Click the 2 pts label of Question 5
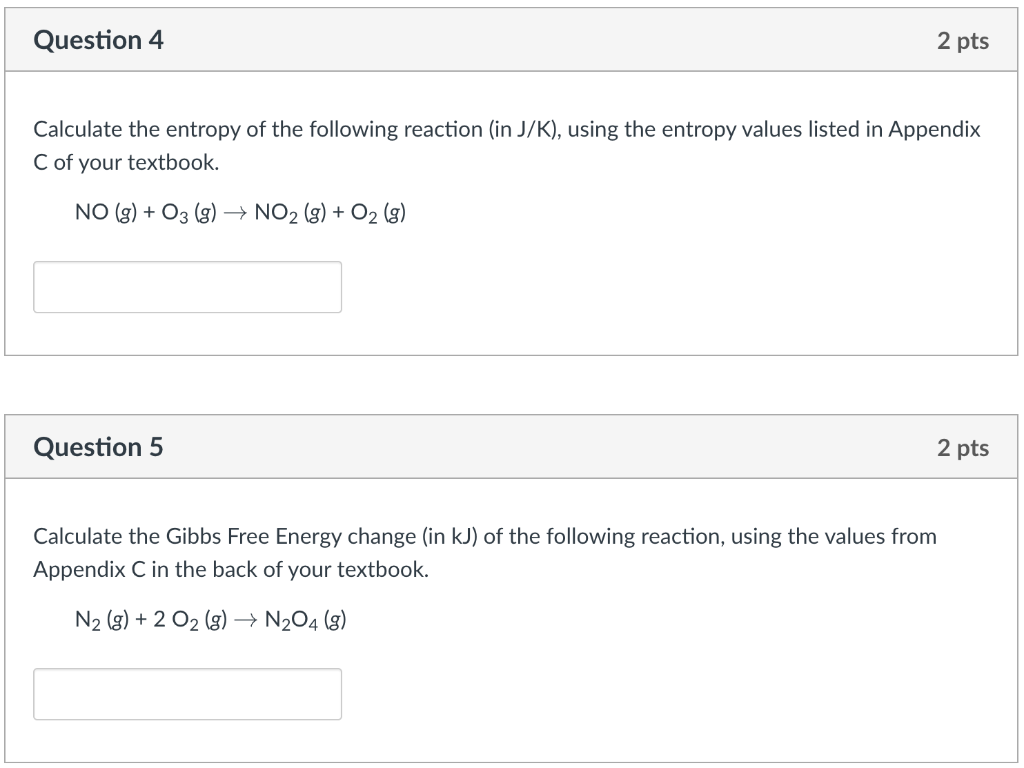The width and height of the screenshot is (1024, 768). [x=963, y=448]
